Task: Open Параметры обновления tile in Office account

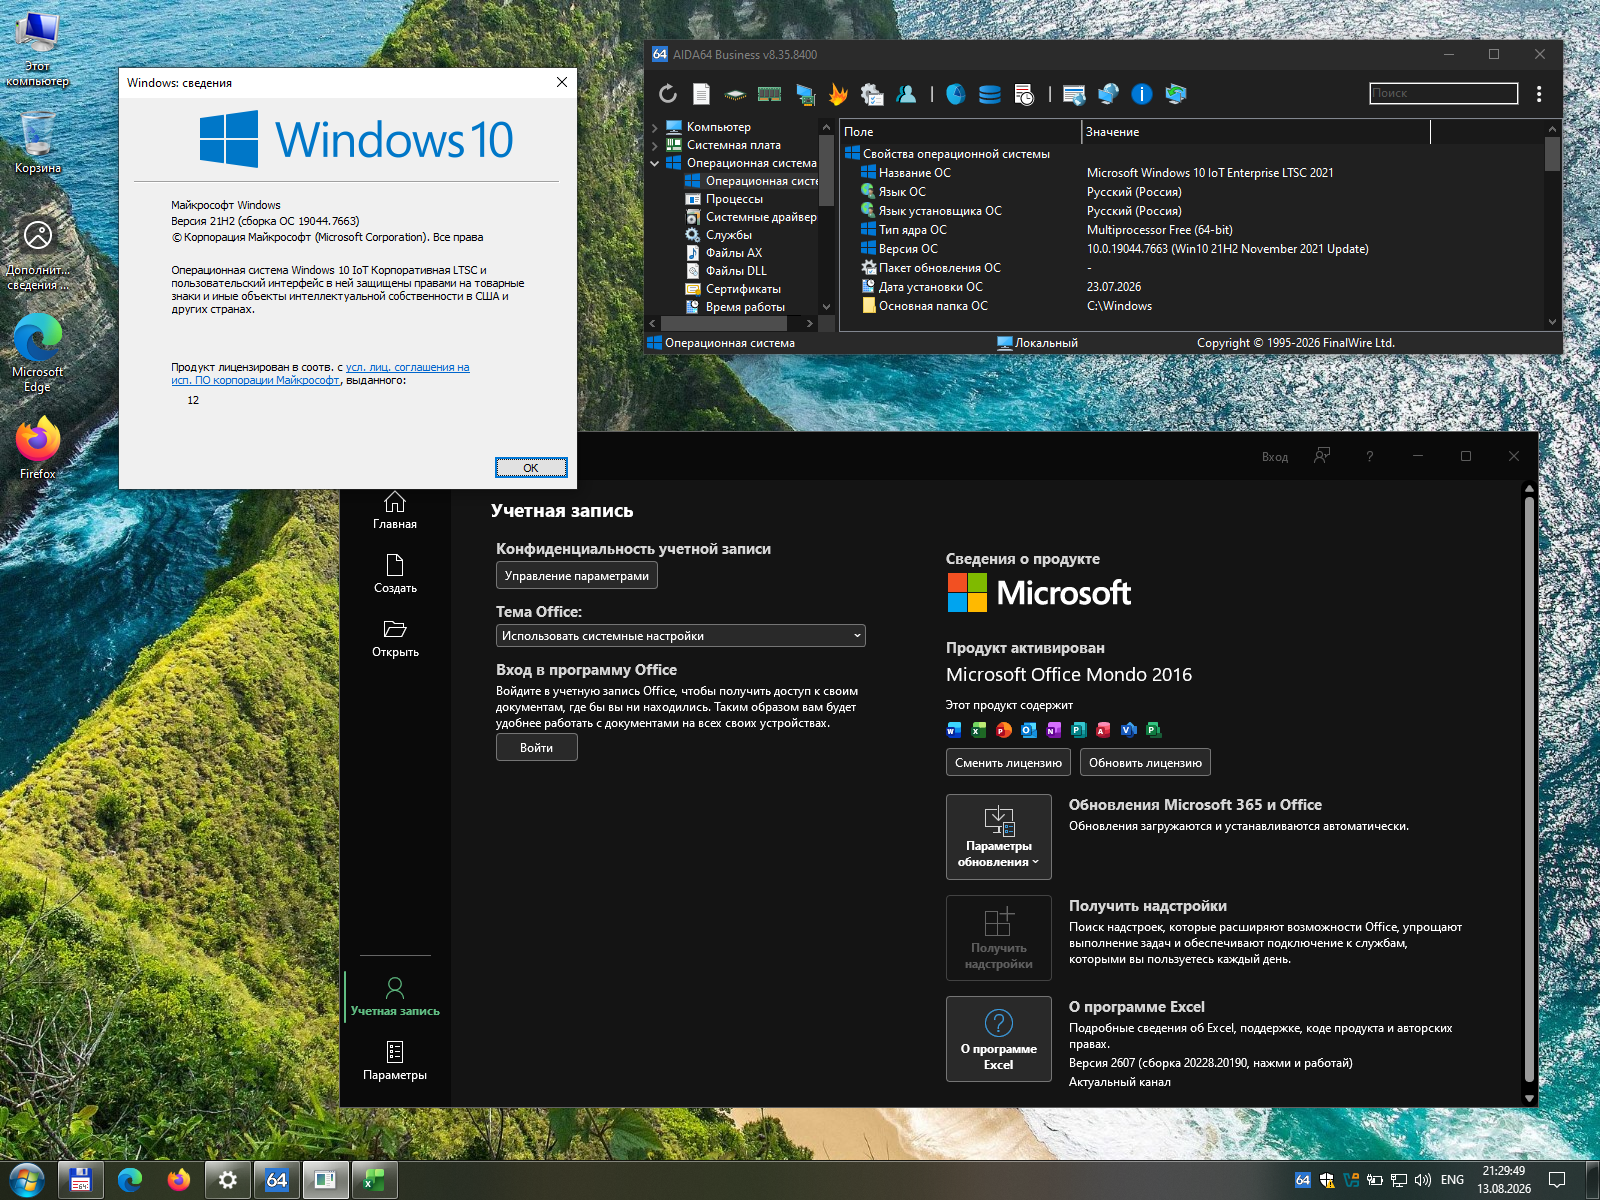Action: pyautogui.click(x=999, y=837)
